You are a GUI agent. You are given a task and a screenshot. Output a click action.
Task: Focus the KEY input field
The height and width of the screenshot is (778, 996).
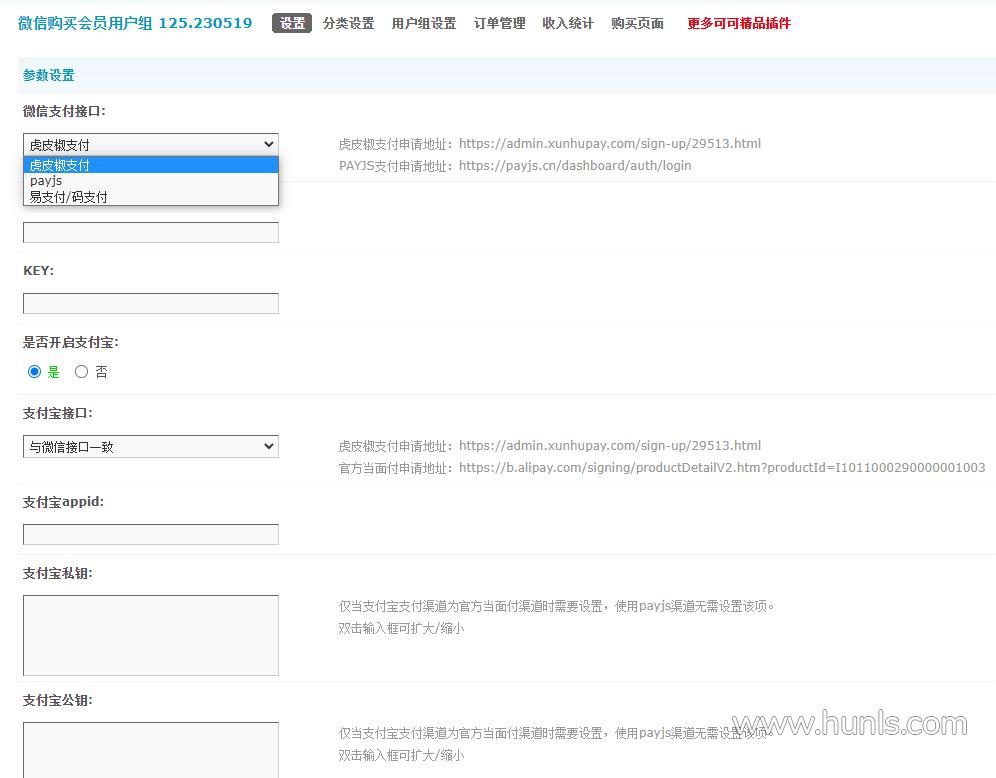151,304
